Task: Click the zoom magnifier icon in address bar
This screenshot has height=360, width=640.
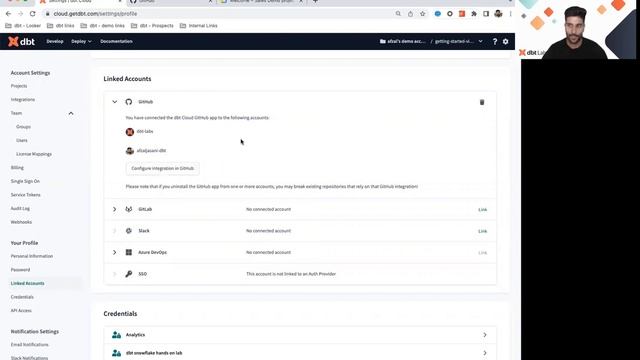Action: point(398,13)
